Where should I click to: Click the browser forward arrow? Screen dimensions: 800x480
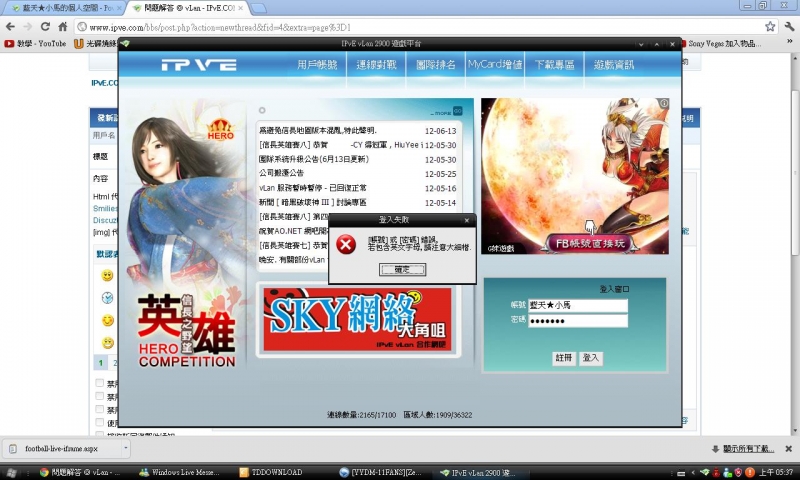[28, 27]
